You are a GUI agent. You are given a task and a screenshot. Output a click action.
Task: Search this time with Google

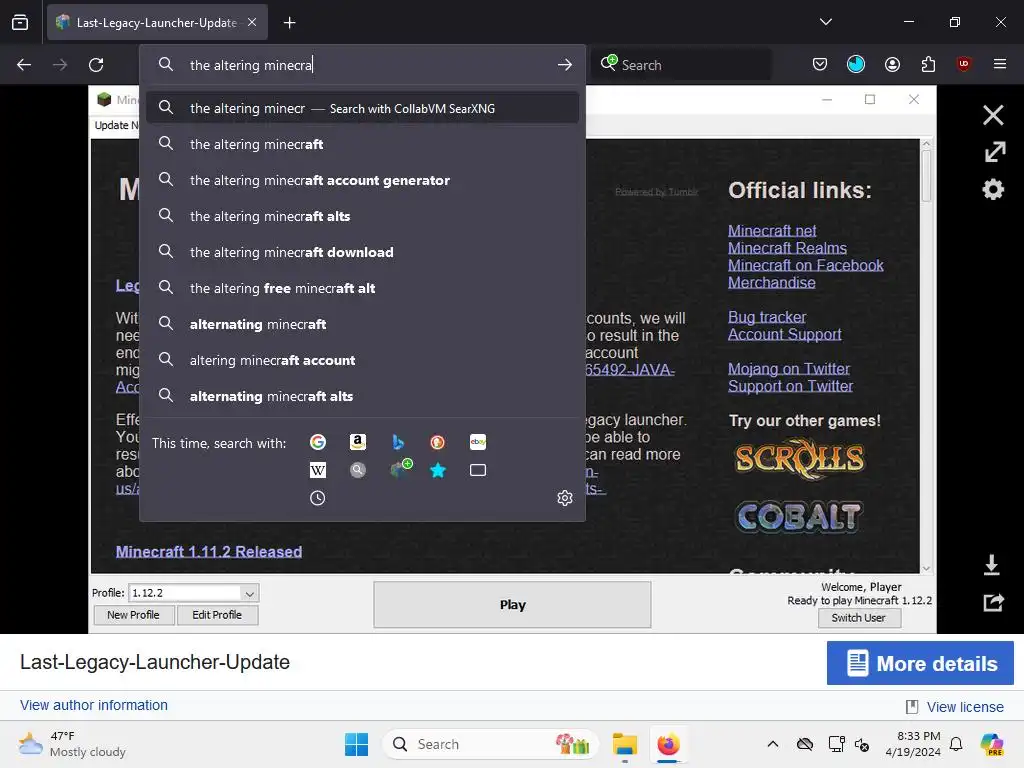pos(317,442)
